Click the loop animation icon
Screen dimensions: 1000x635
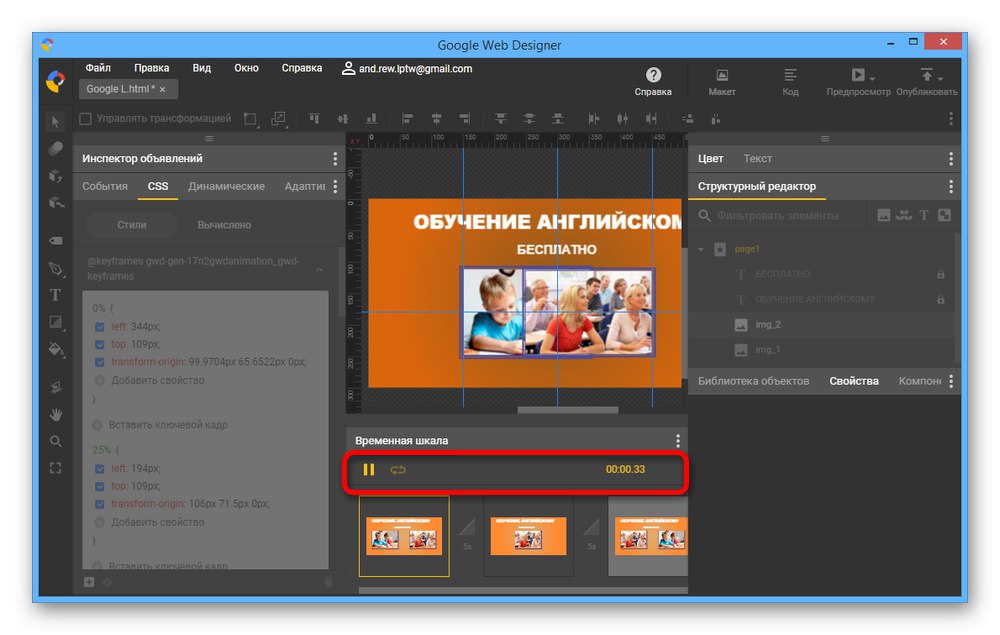(x=398, y=470)
